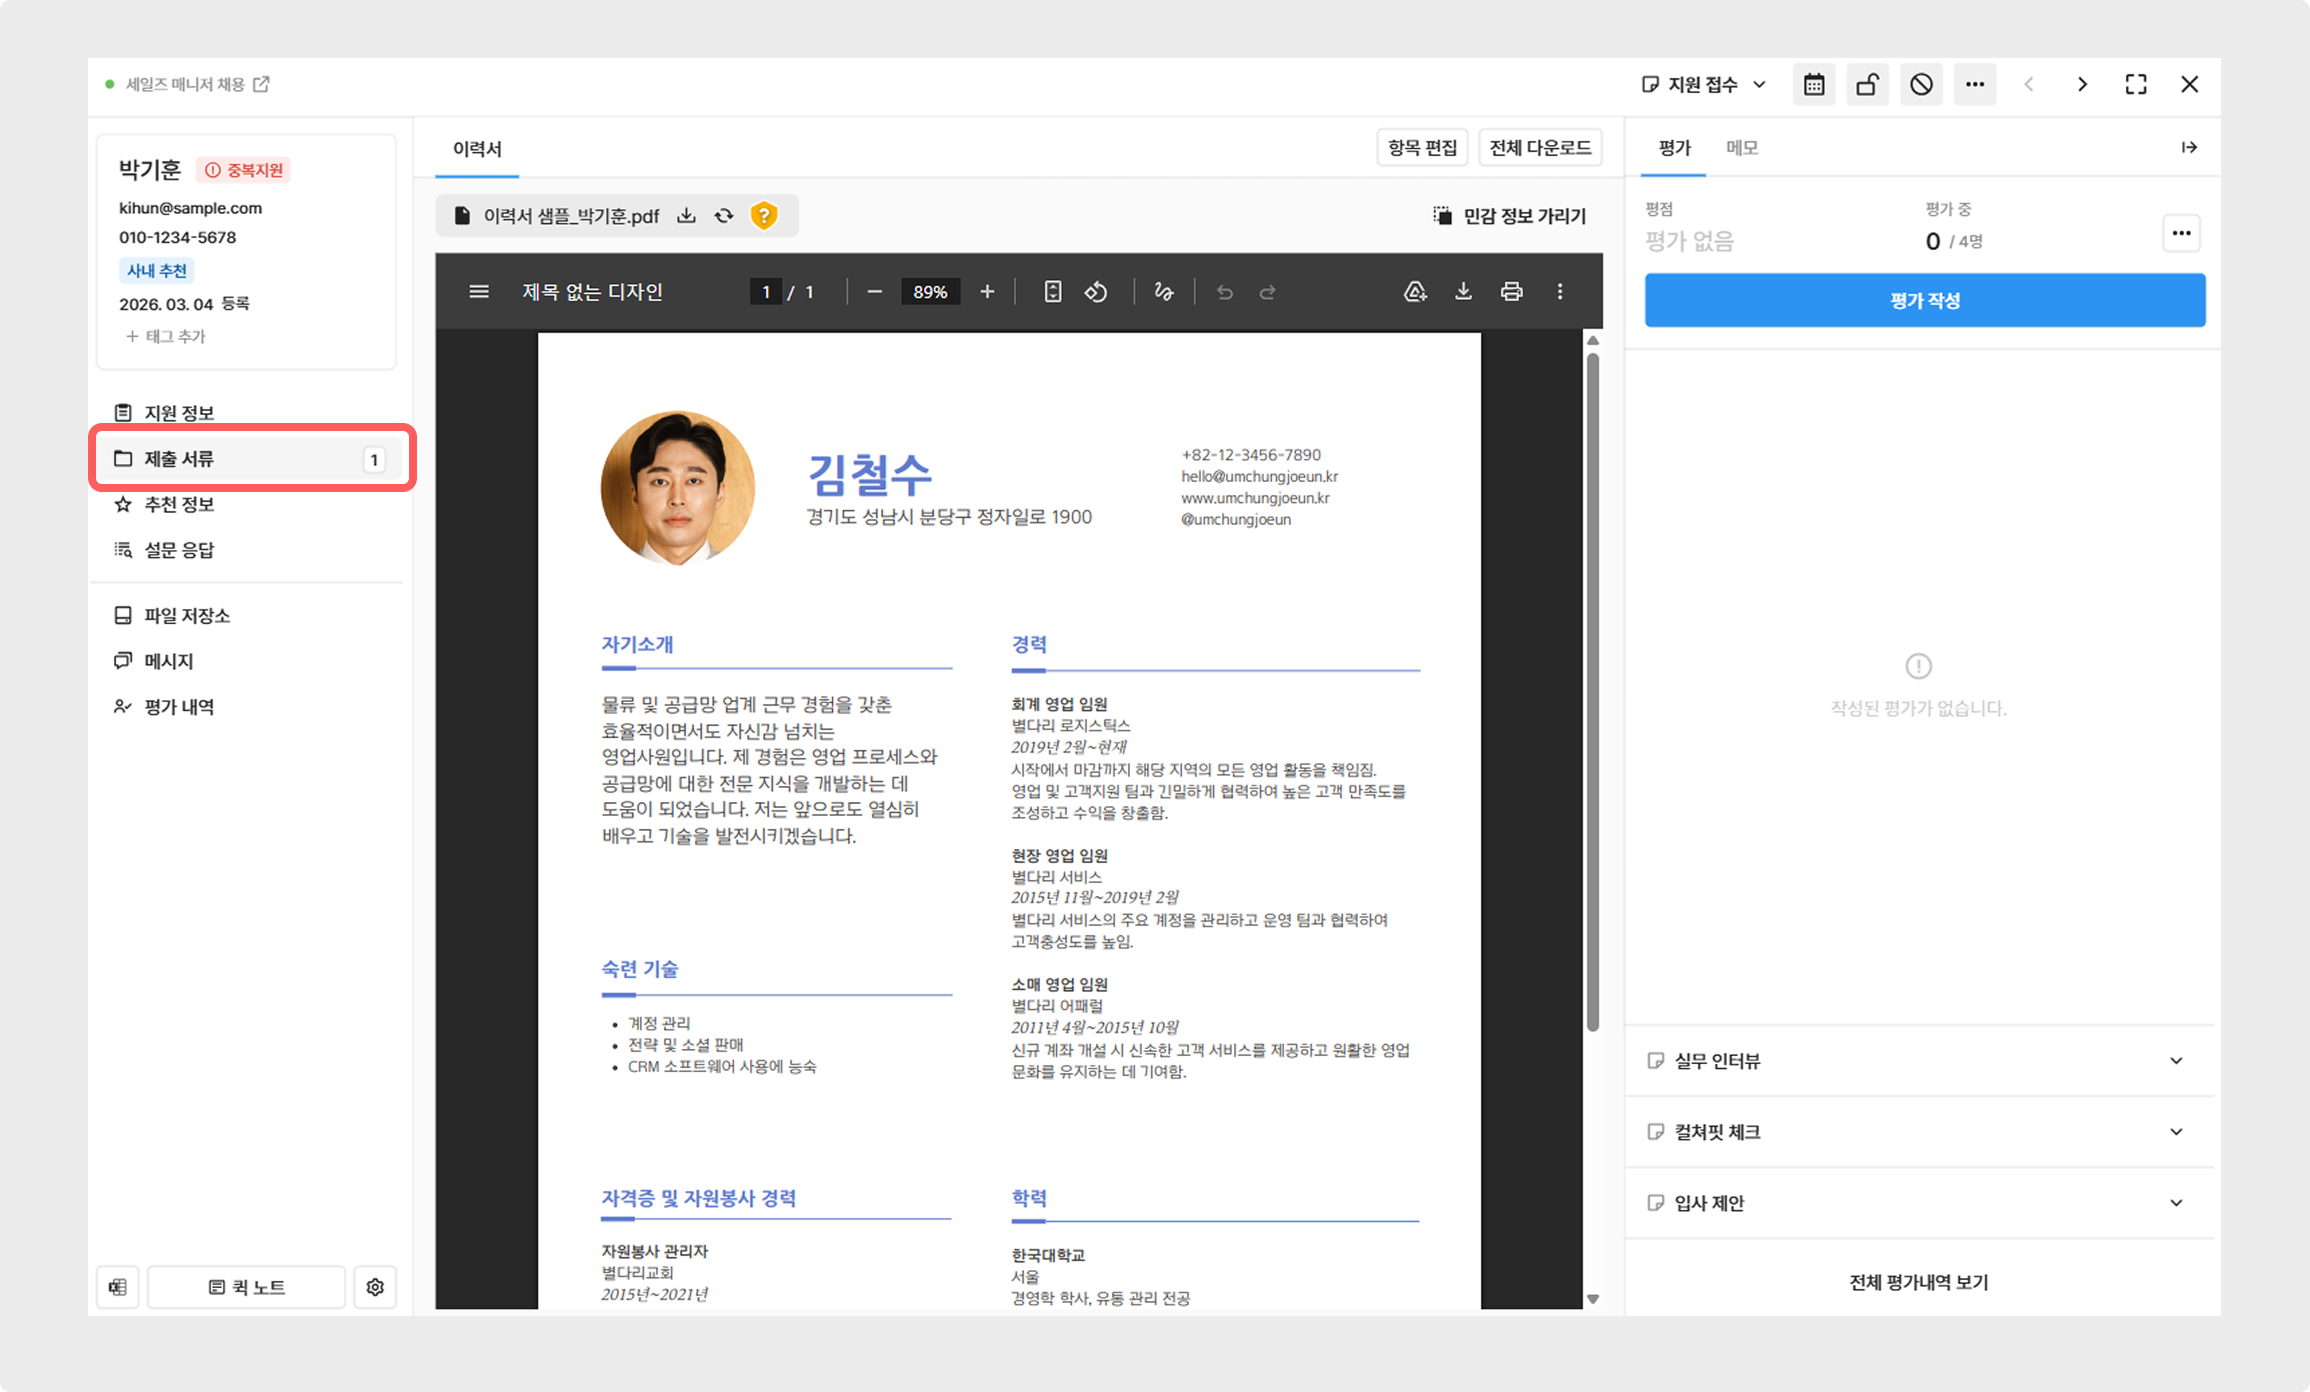Toggle fullscreen view of applicant panel
The height and width of the screenshot is (1392, 2310).
[x=2135, y=85]
